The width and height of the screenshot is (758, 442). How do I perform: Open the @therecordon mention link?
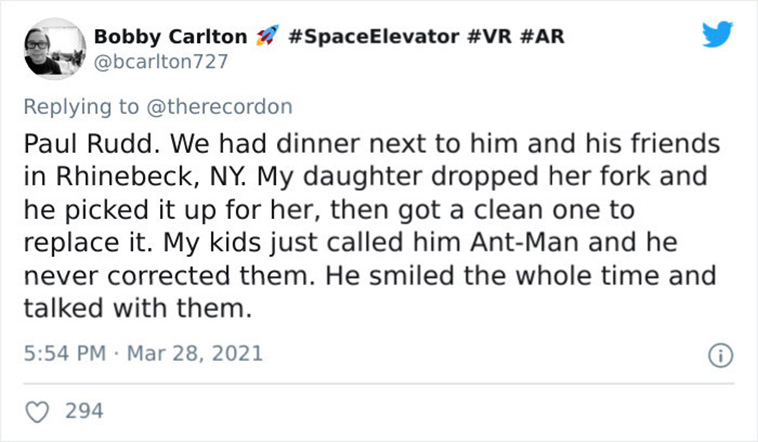click(219, 106)
